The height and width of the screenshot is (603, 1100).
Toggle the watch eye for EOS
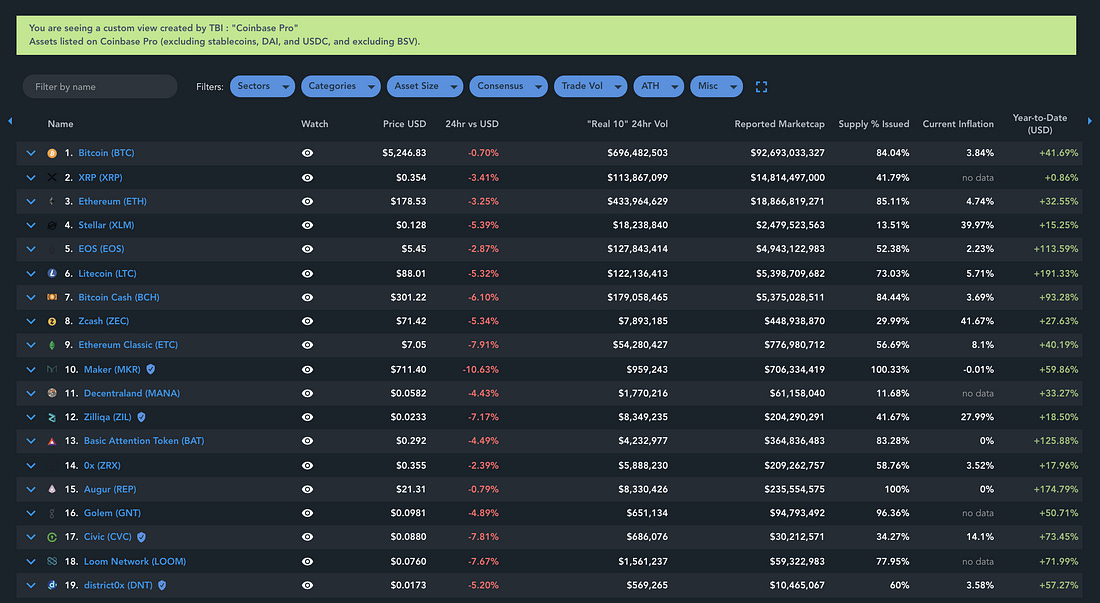click(307, 249)
